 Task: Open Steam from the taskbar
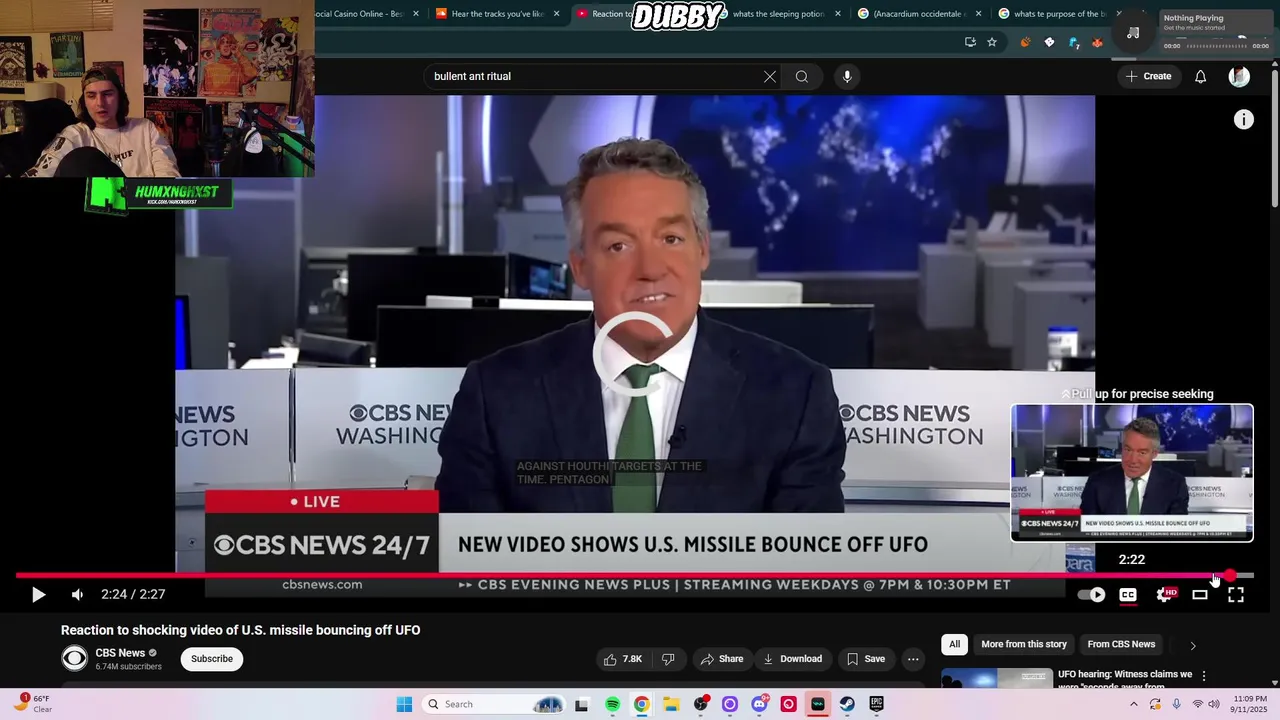coord(847,704)
